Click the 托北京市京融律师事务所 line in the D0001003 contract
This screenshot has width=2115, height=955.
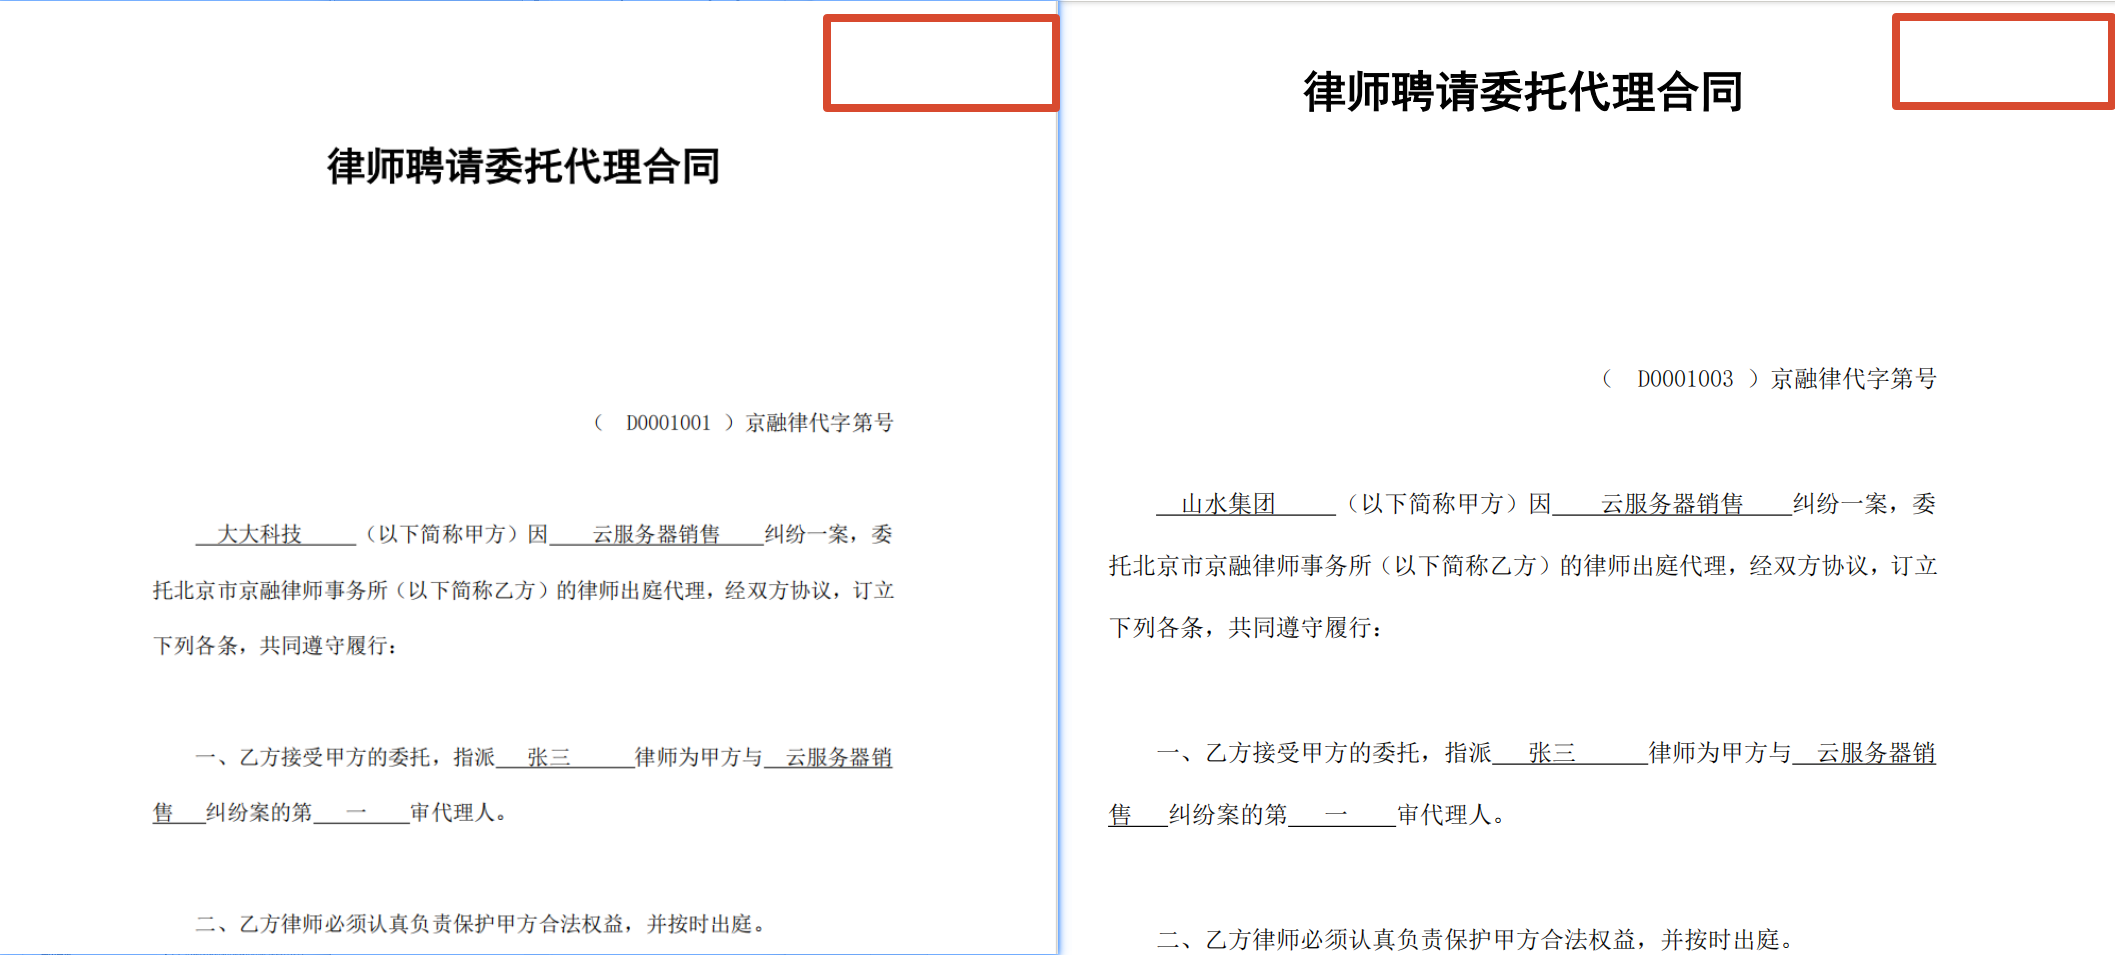pos(1523,565)
